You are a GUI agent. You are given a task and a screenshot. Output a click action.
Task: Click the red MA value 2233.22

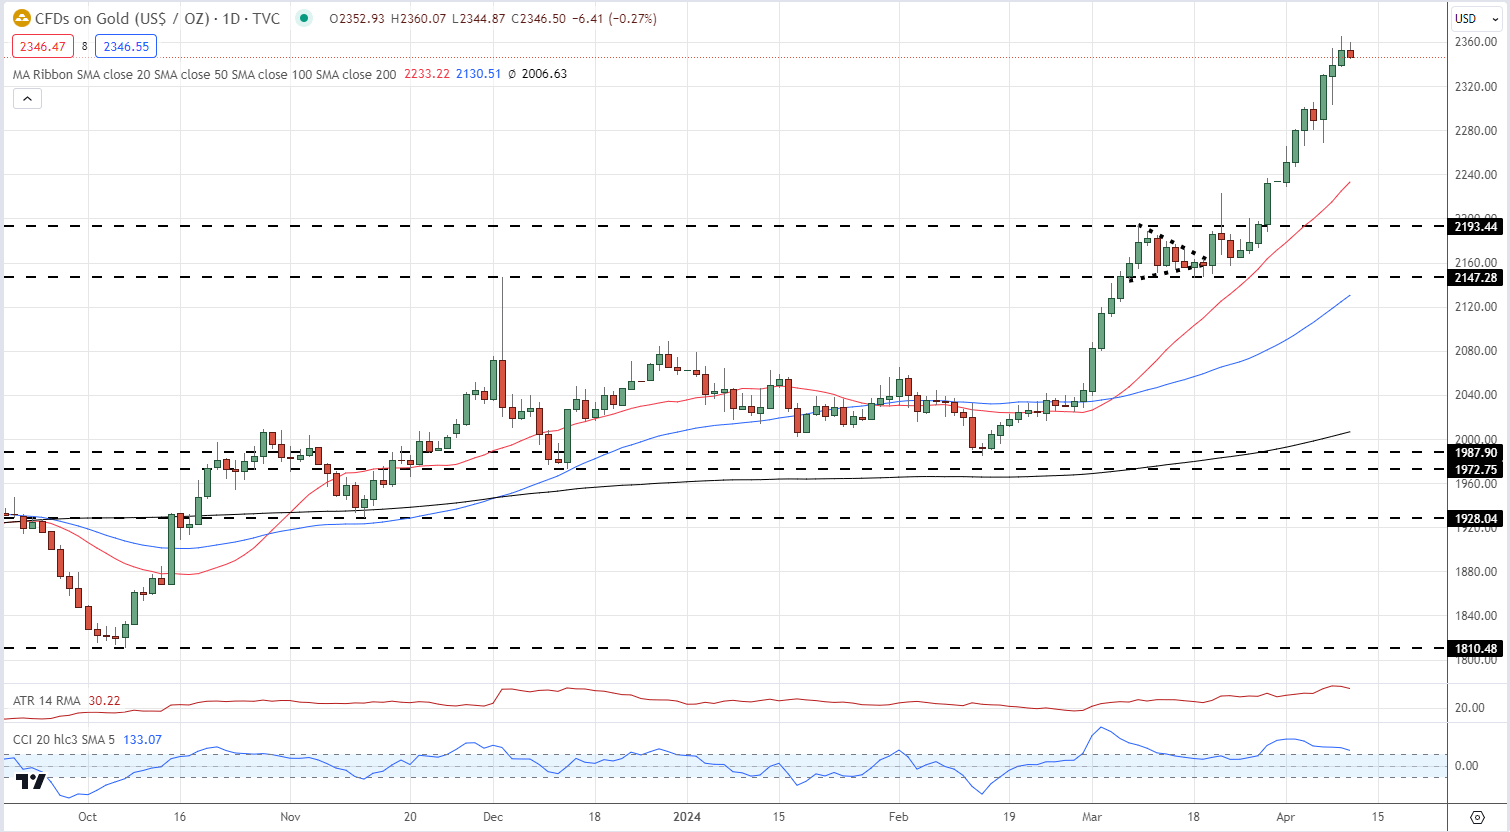[427, 74]
